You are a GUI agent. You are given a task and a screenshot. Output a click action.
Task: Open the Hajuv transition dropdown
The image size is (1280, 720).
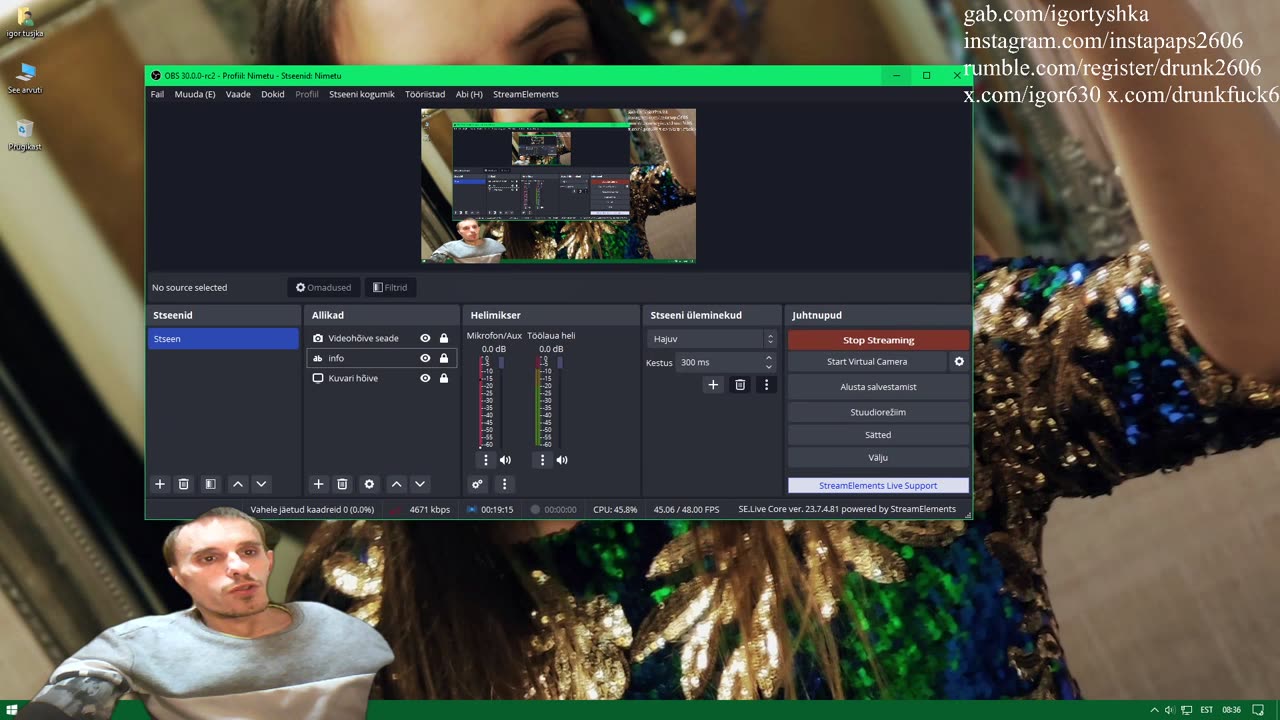[x=712, y=339]
